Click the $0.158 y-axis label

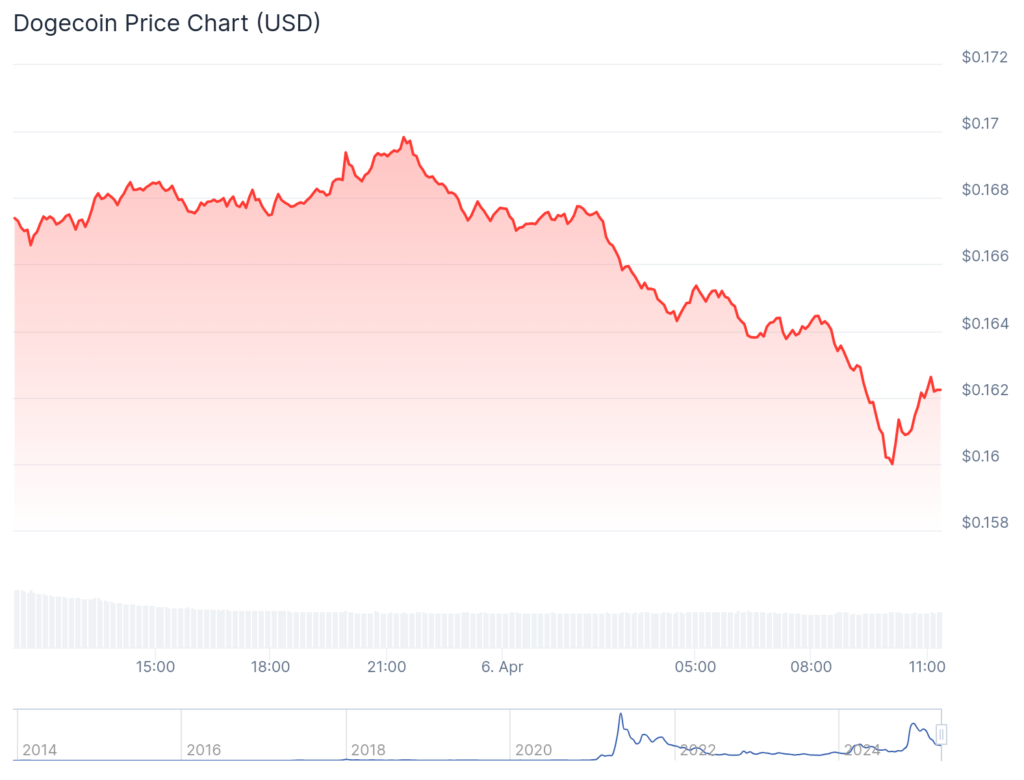pos(986,523)
